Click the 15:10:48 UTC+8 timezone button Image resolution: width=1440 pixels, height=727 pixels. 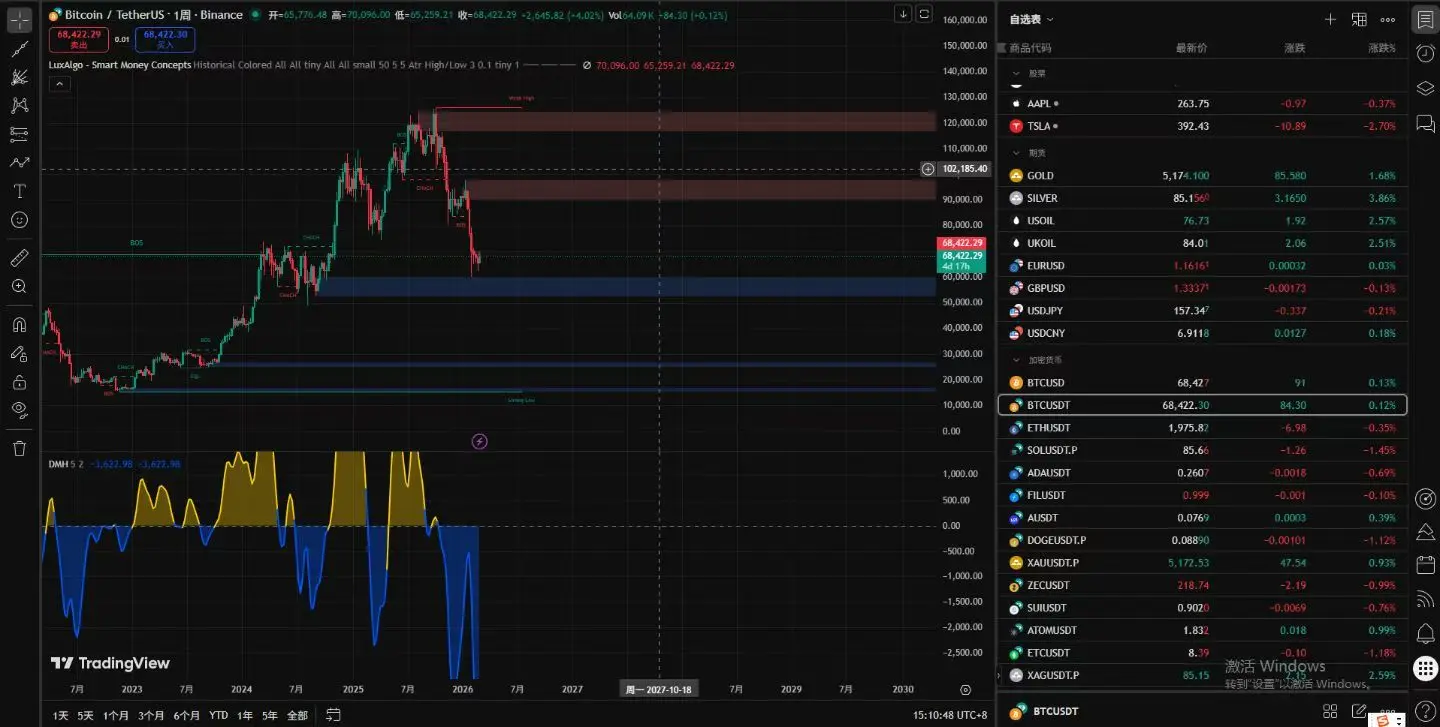pos(949,715)
